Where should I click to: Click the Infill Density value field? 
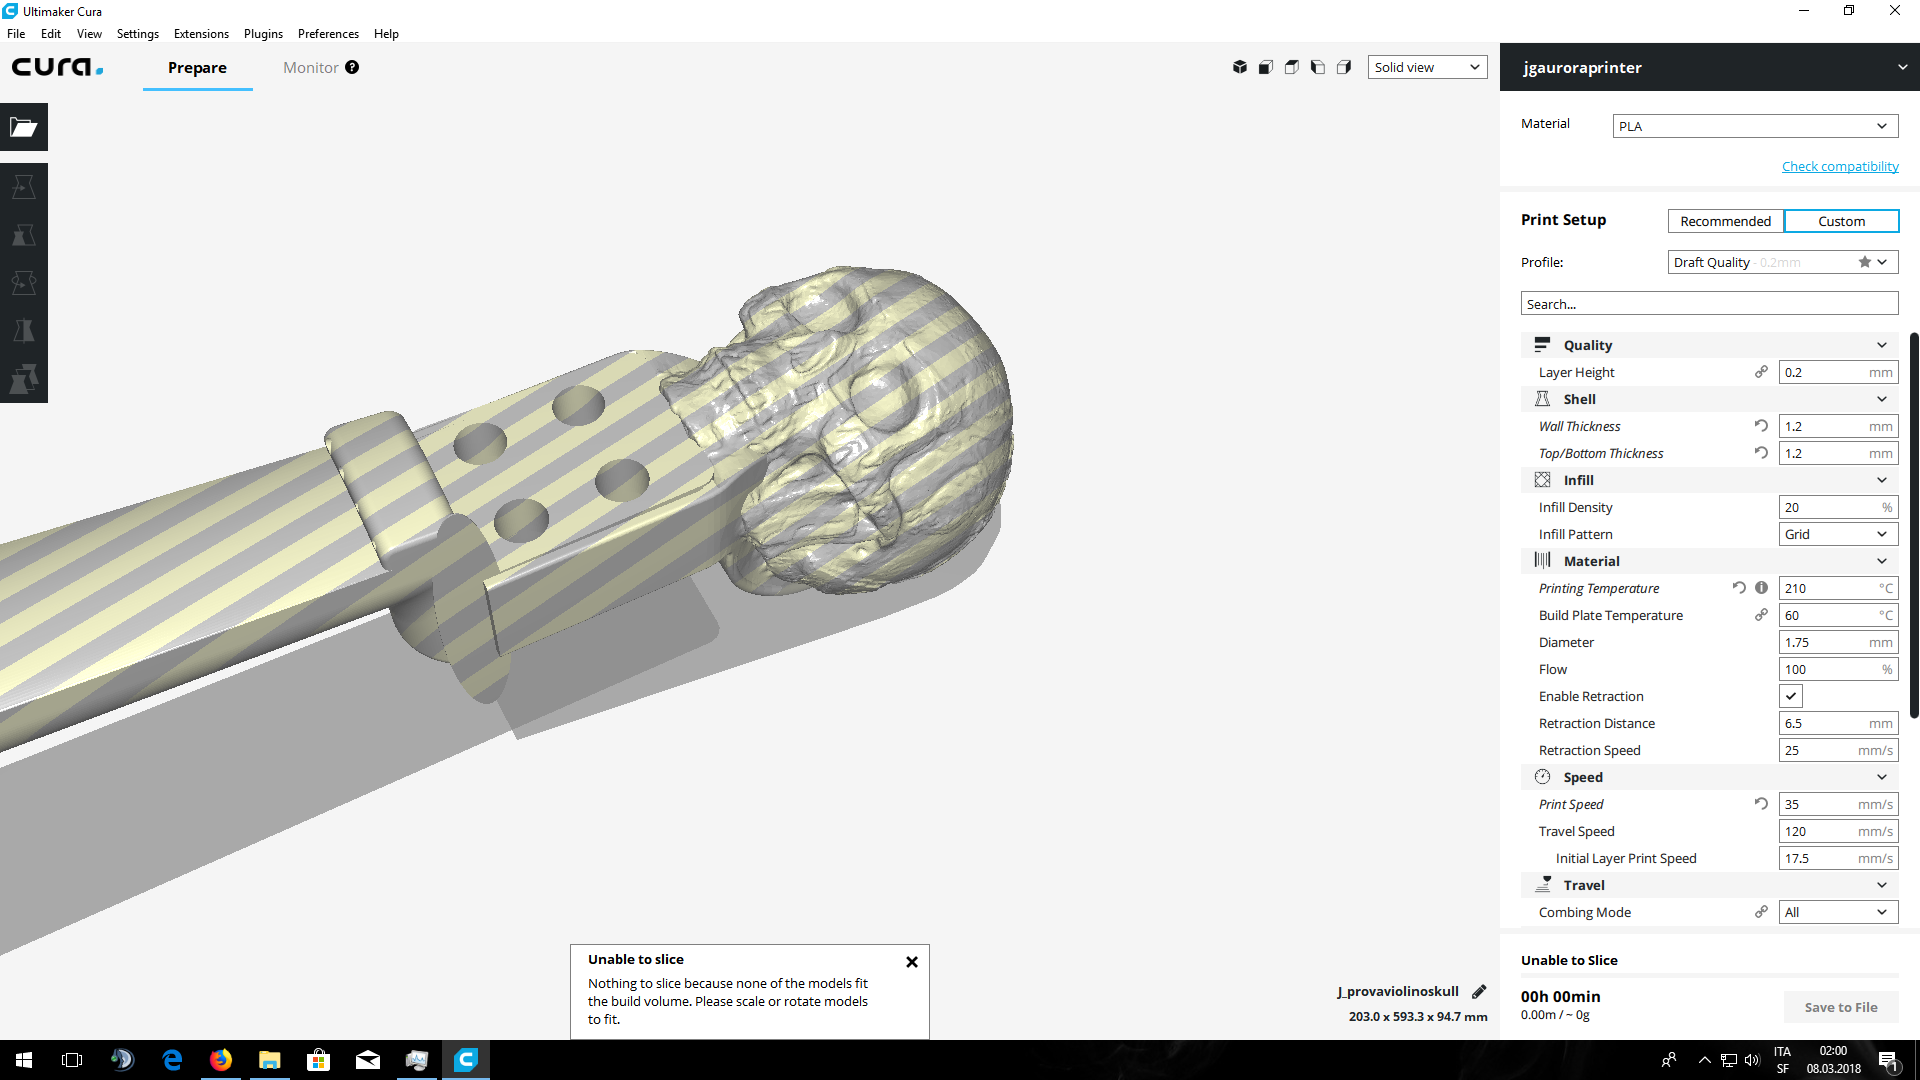point(1838,507)
